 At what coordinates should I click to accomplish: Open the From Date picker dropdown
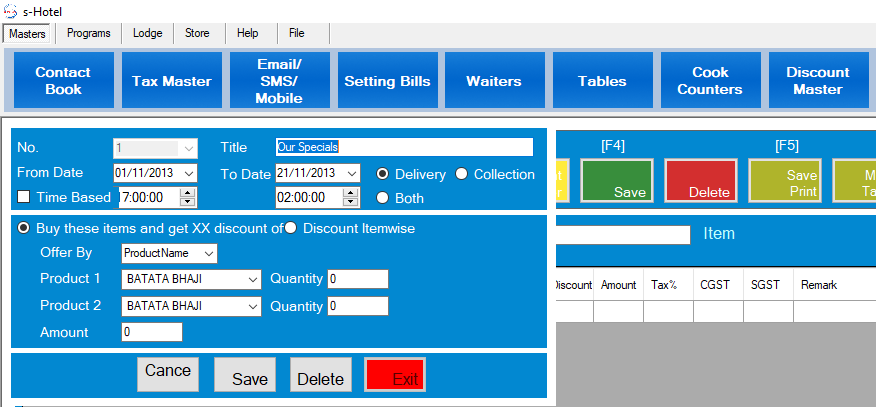[x=189, y=173]
